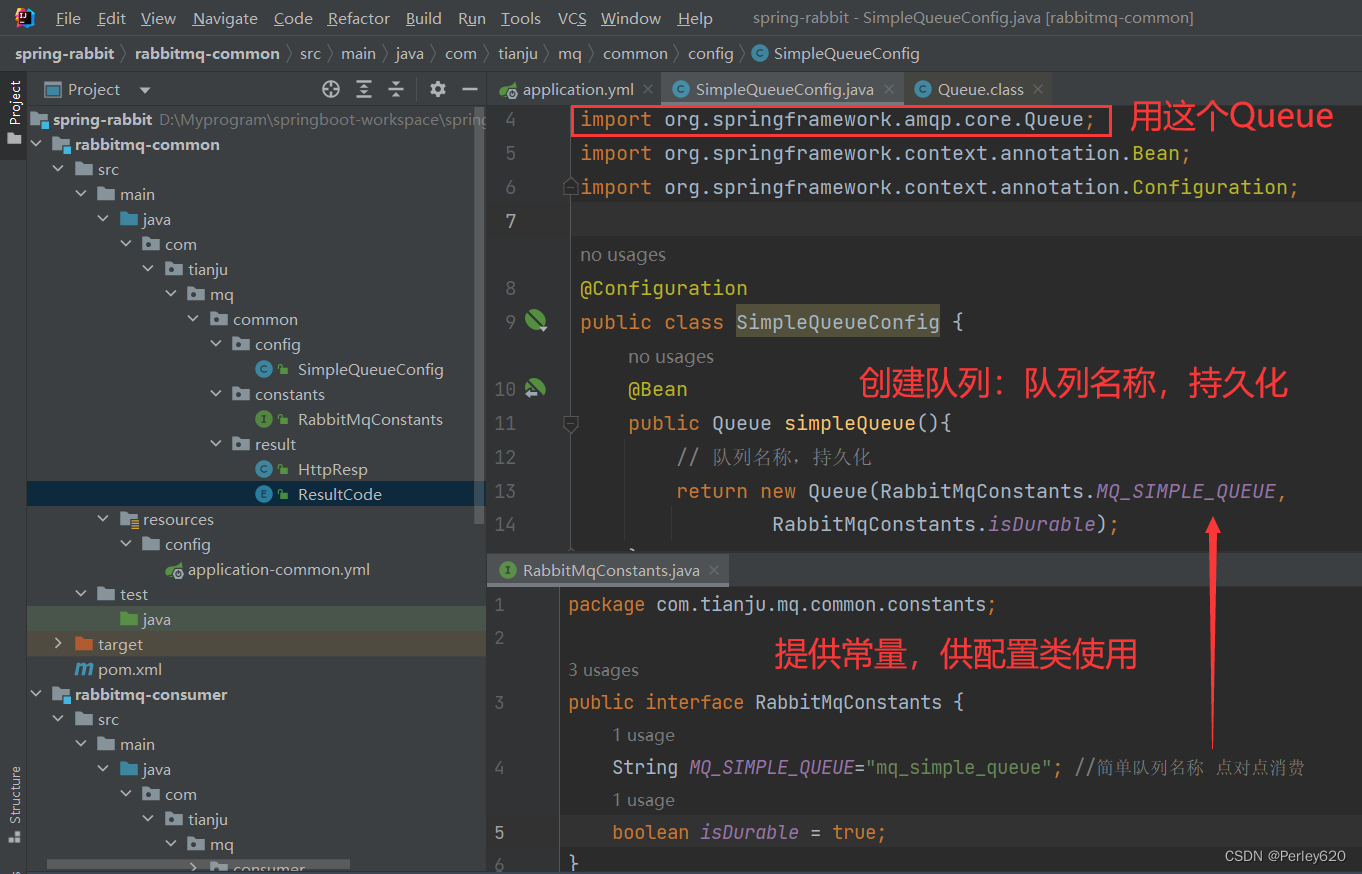The image size is (1362, 874).
Task: Open the Project side tool window tab
Action: click(14, 111)
